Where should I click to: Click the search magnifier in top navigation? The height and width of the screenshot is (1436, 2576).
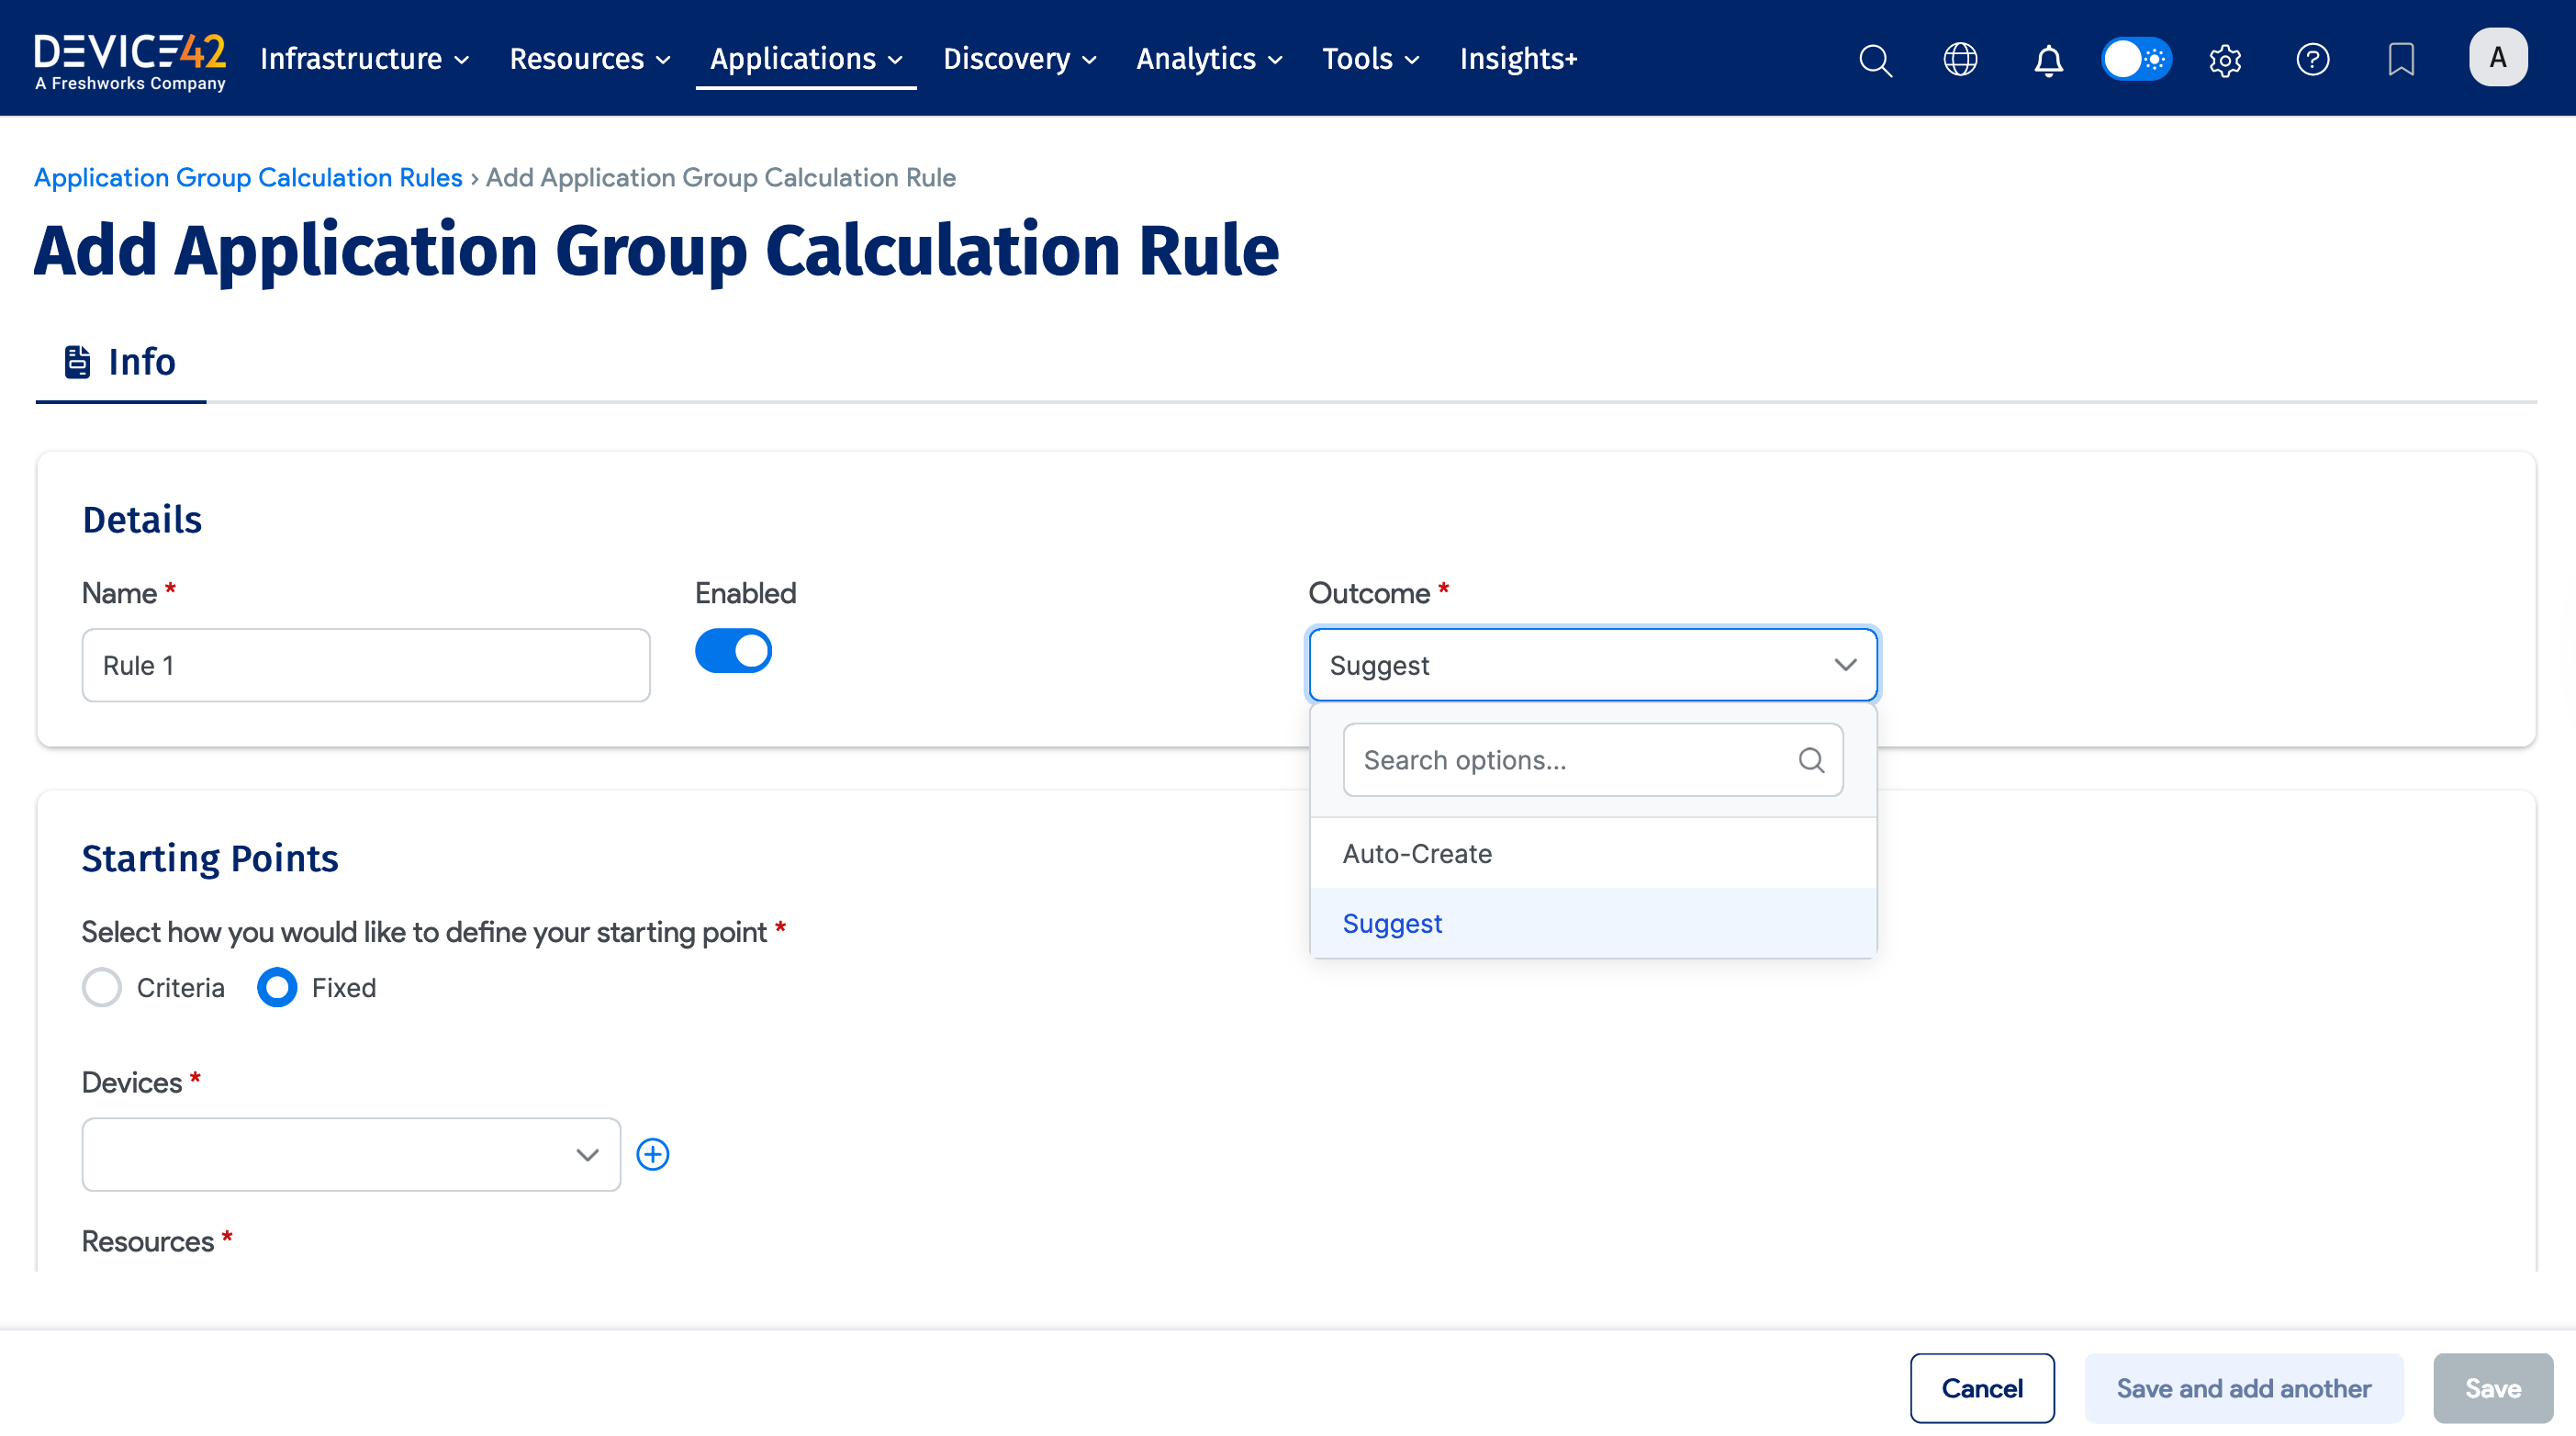1875,60
